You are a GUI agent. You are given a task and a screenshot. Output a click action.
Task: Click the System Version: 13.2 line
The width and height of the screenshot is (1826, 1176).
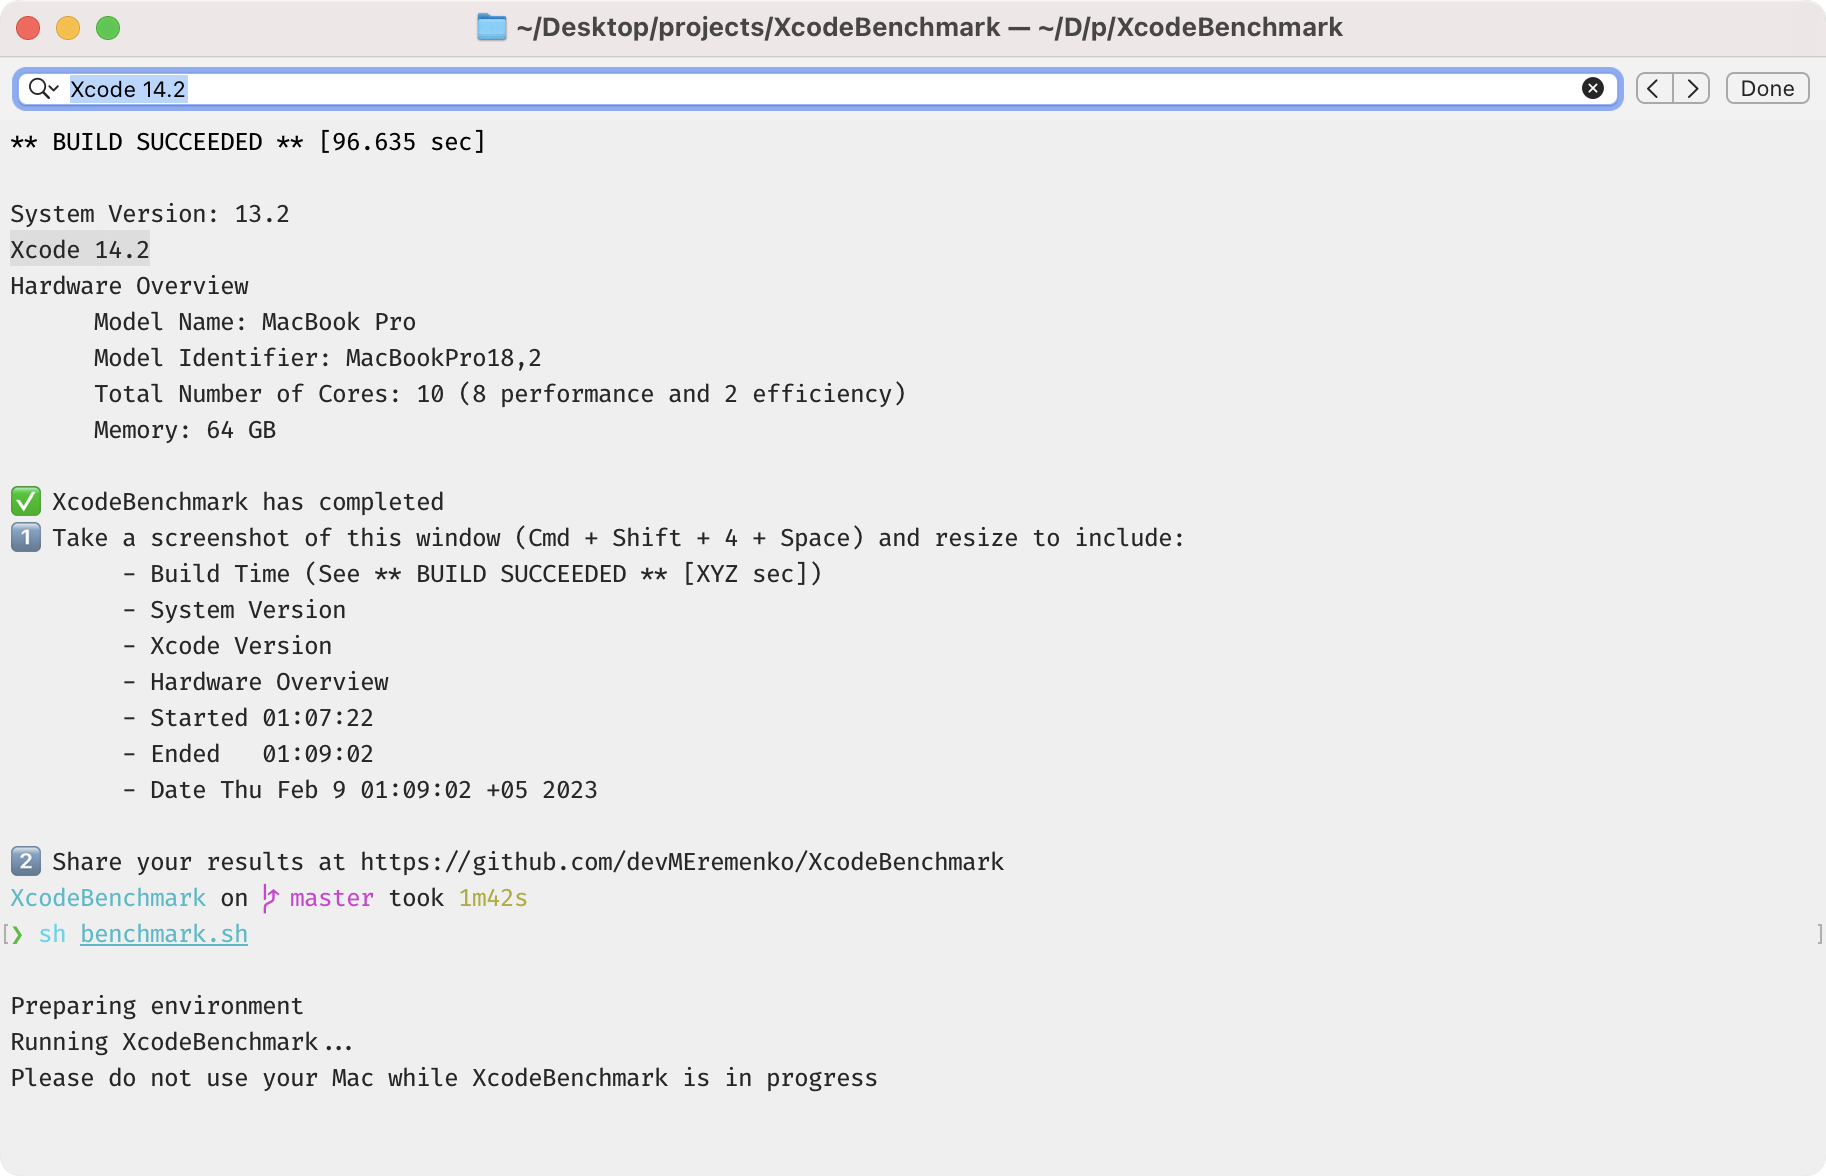[150, 214]
